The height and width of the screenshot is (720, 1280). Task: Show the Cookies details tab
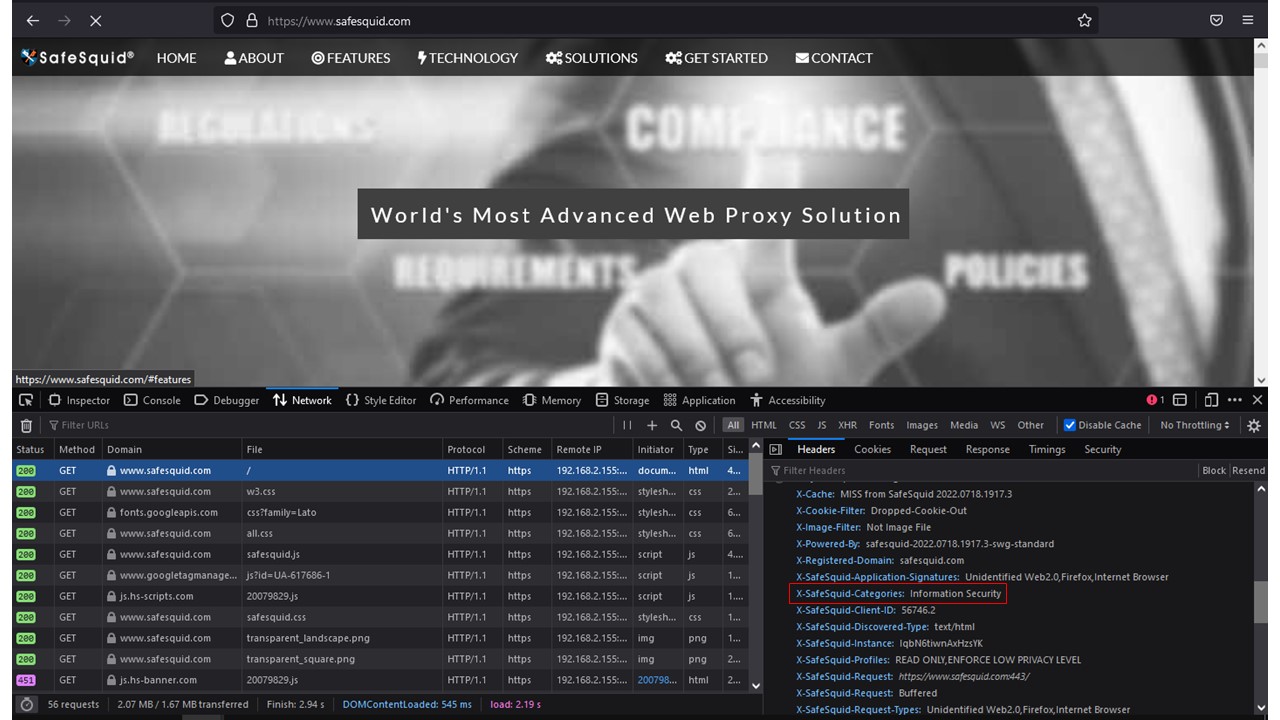point(872,450)
